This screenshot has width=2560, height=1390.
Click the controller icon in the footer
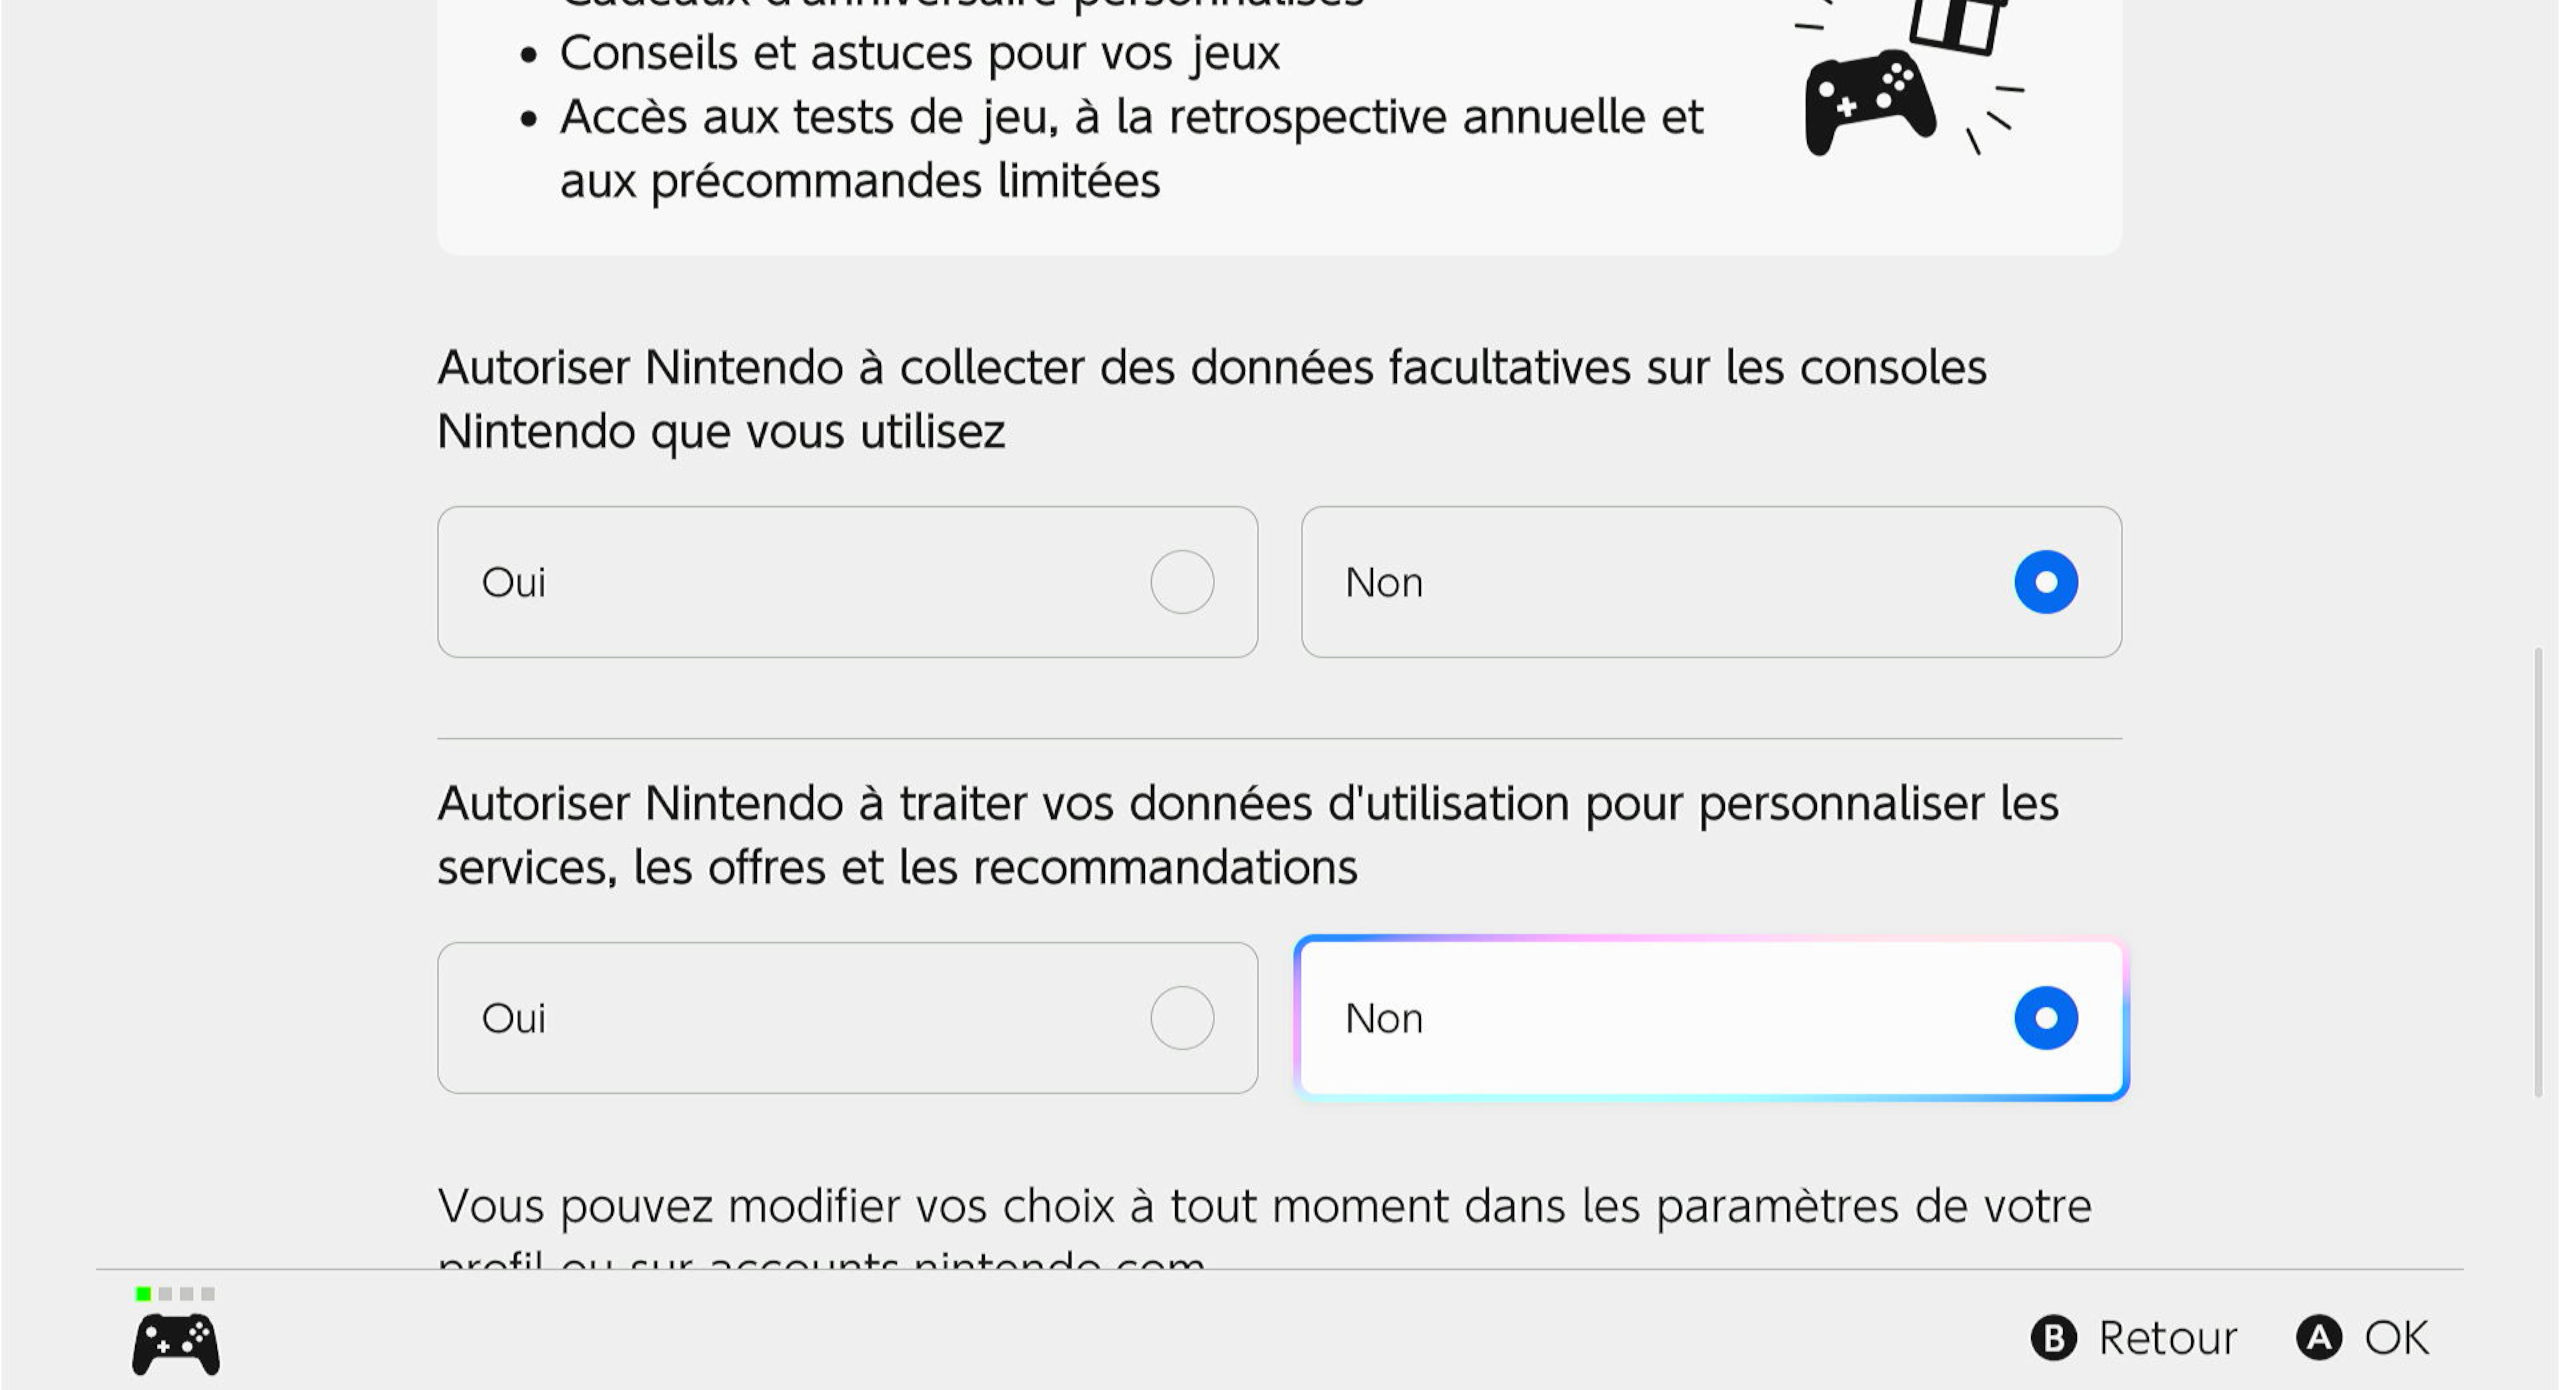(x=176, y=1344)
